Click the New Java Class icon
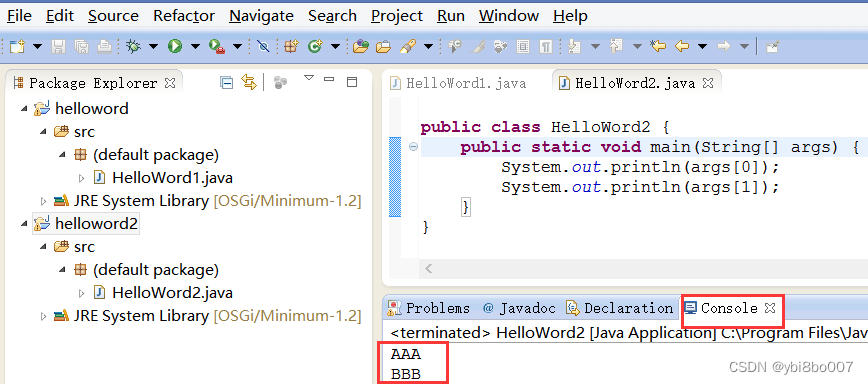The width and height of the screenshot is (868, 384). [x=316, y=46]
